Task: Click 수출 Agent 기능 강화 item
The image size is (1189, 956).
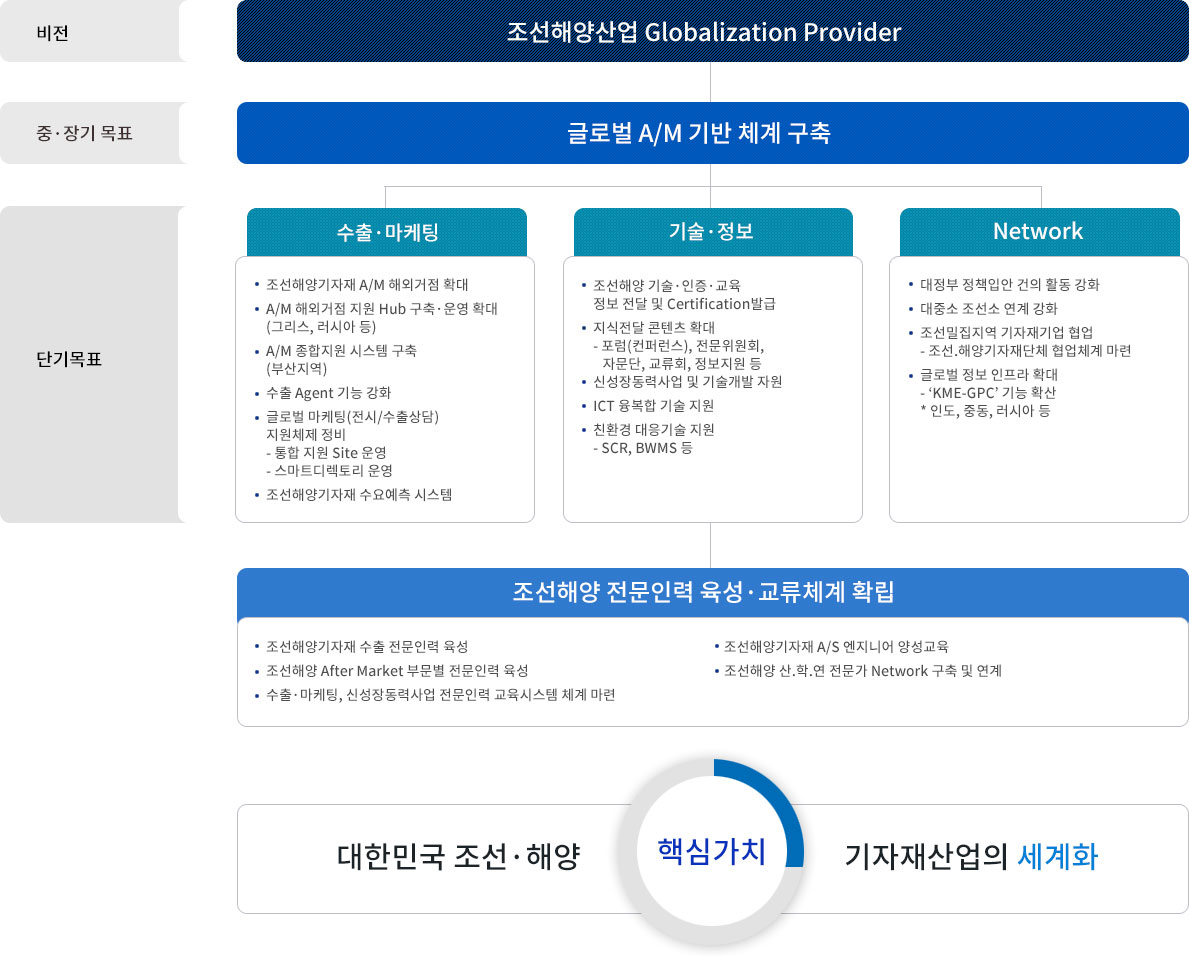Action: click(x=328, y=393)
